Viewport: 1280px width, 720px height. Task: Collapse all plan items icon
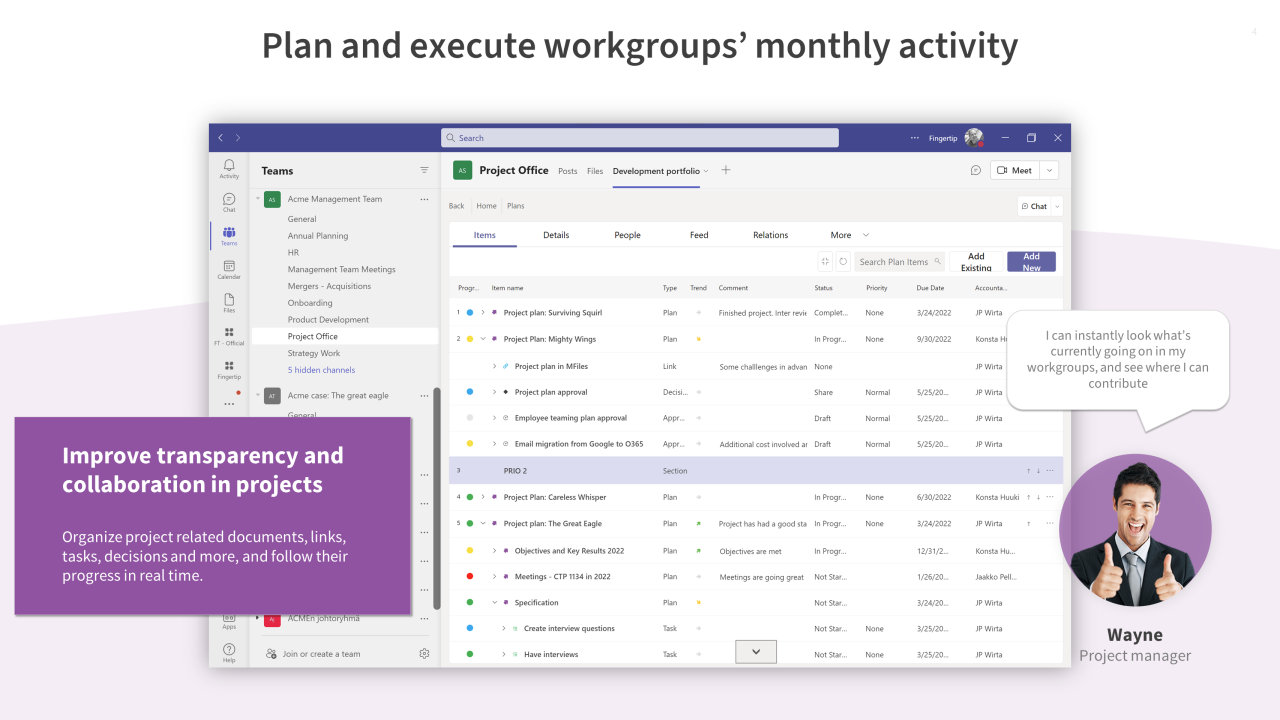coord(825,262)
